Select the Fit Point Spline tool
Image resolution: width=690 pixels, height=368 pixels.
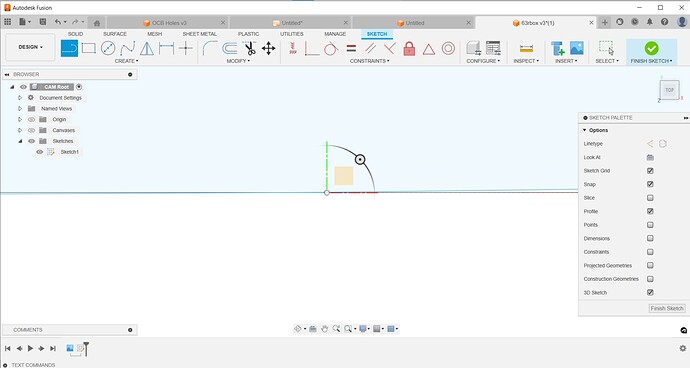tap(128, 48)
